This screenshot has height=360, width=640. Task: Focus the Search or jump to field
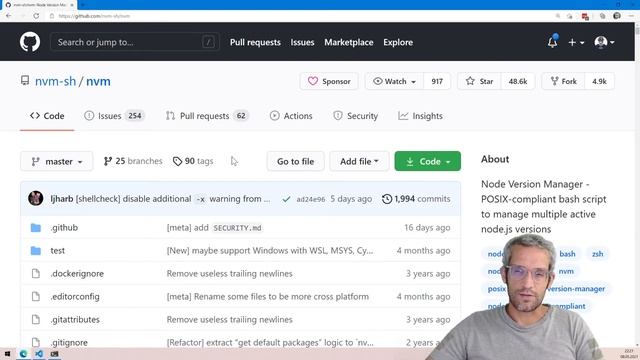tap(134, 42)
